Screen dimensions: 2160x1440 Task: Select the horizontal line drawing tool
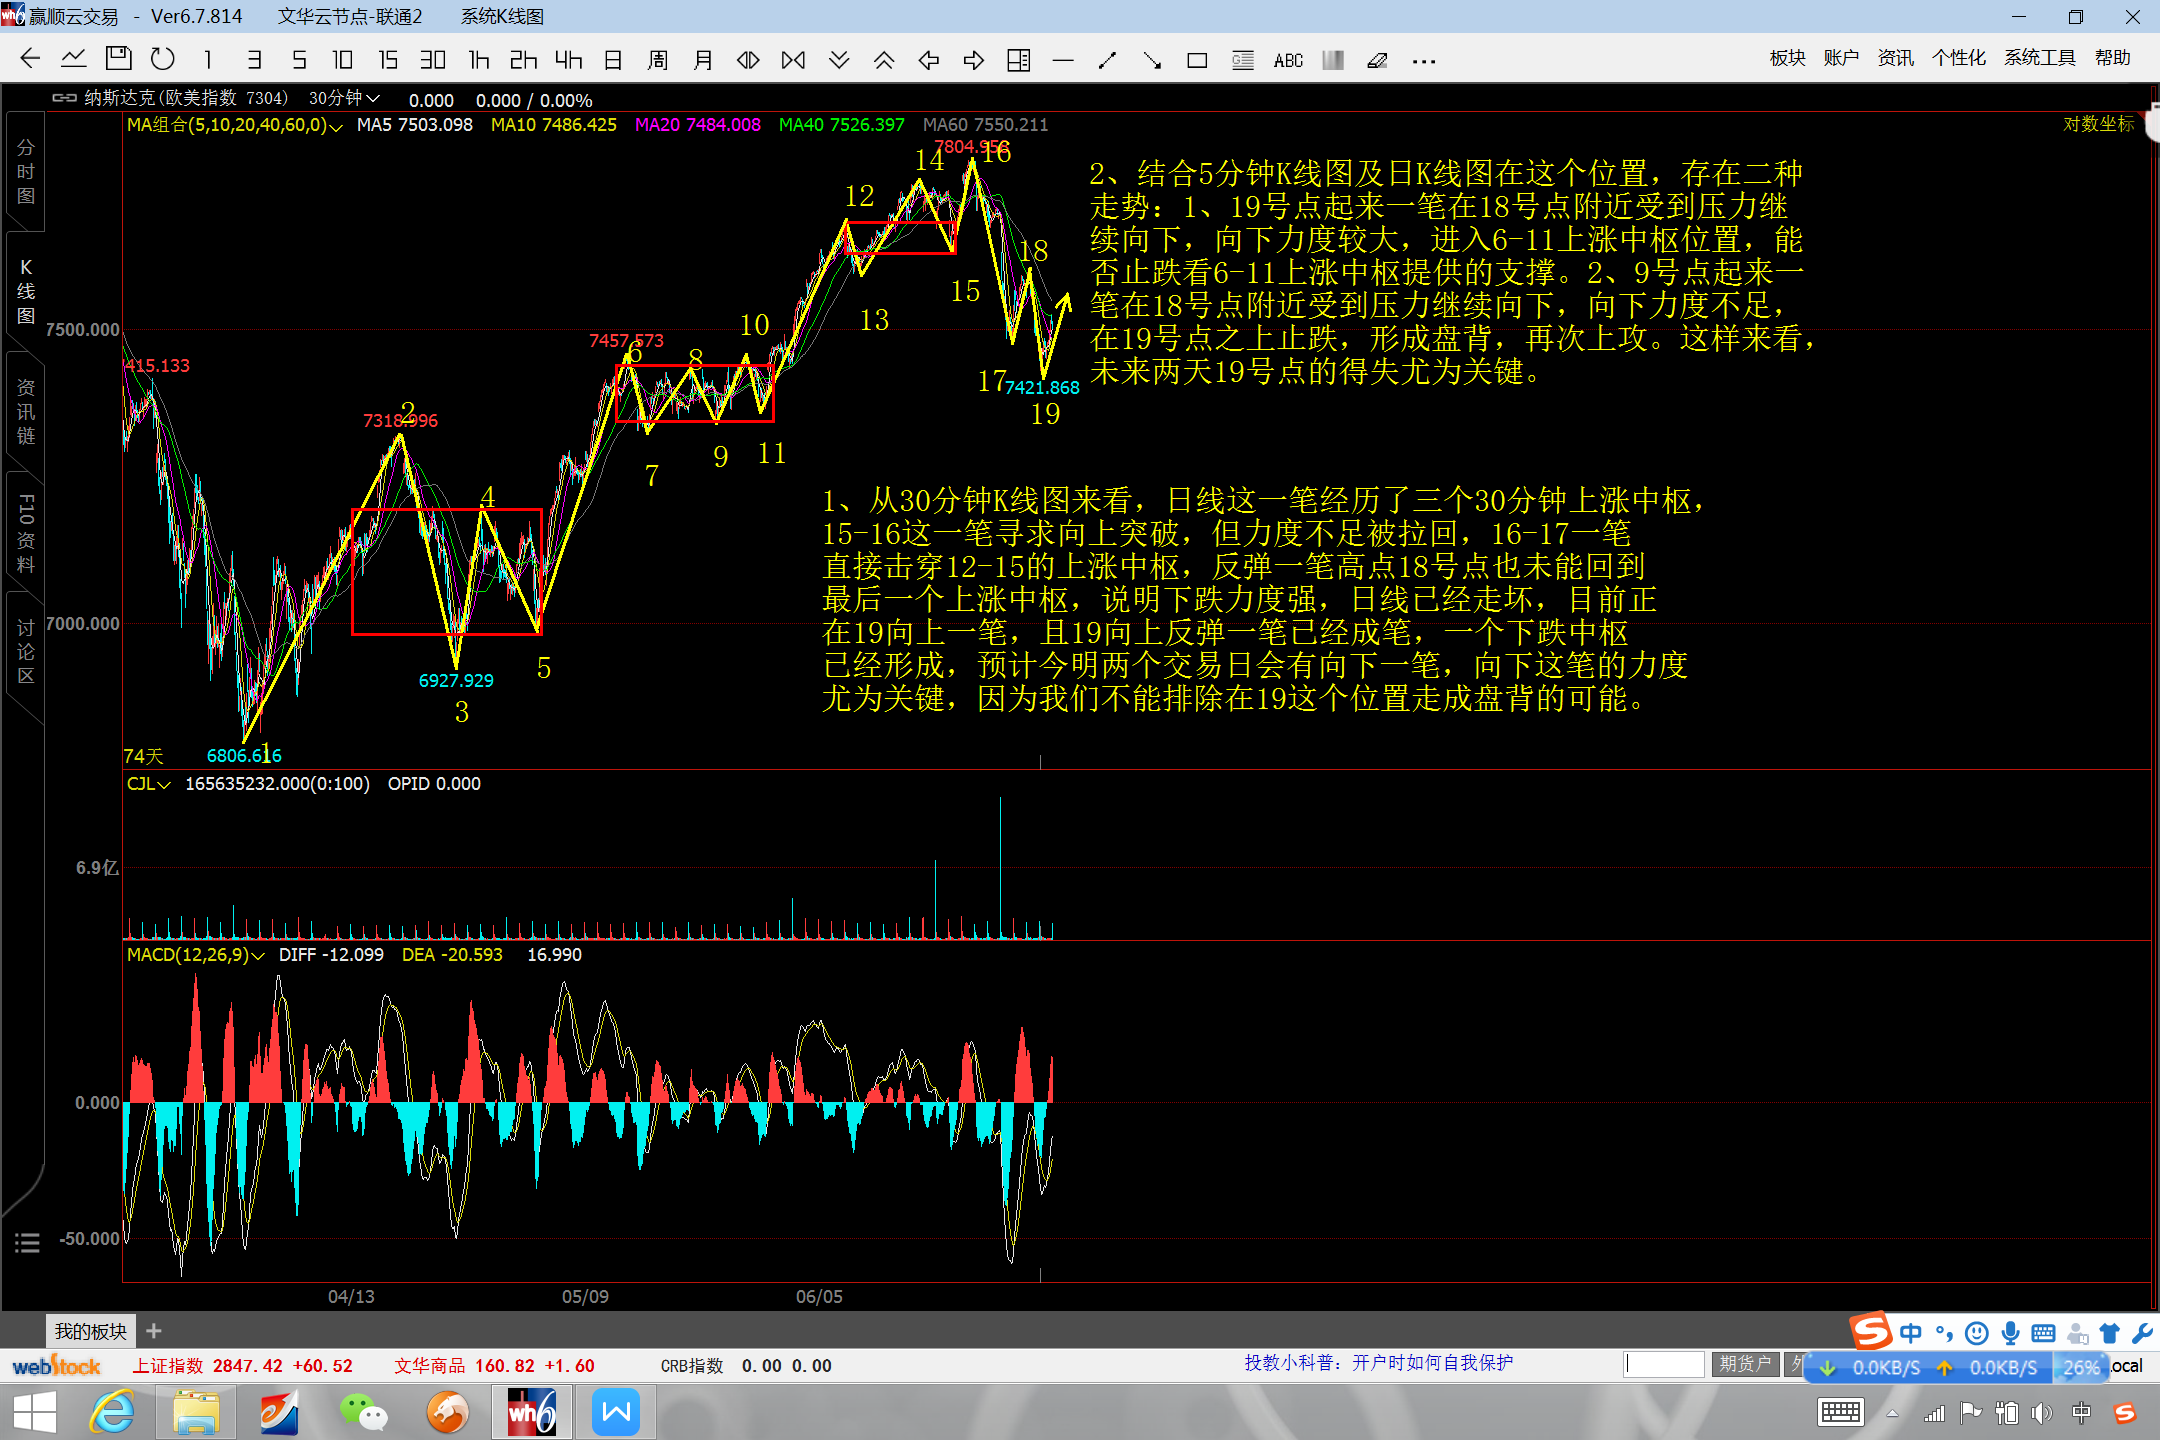1063,61
